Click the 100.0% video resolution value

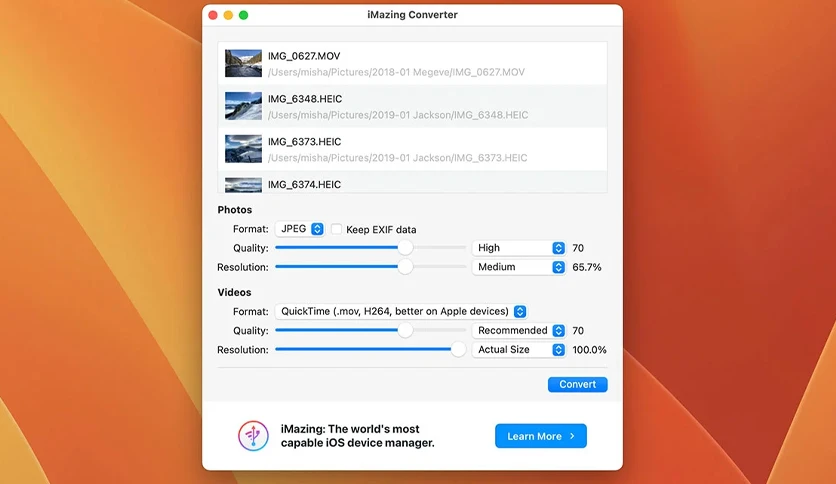coord(589,350)
